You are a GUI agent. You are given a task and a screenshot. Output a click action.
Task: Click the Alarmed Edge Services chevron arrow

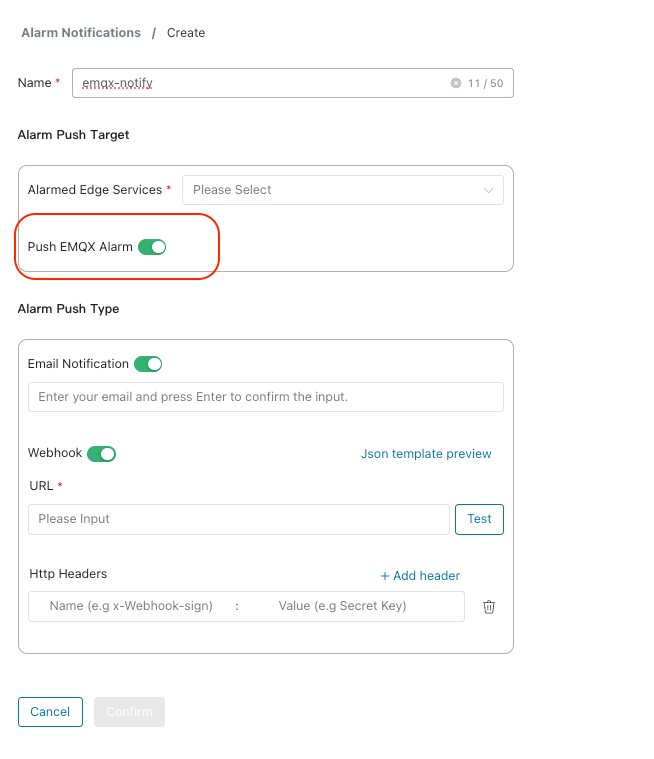[x=489, y=190]
